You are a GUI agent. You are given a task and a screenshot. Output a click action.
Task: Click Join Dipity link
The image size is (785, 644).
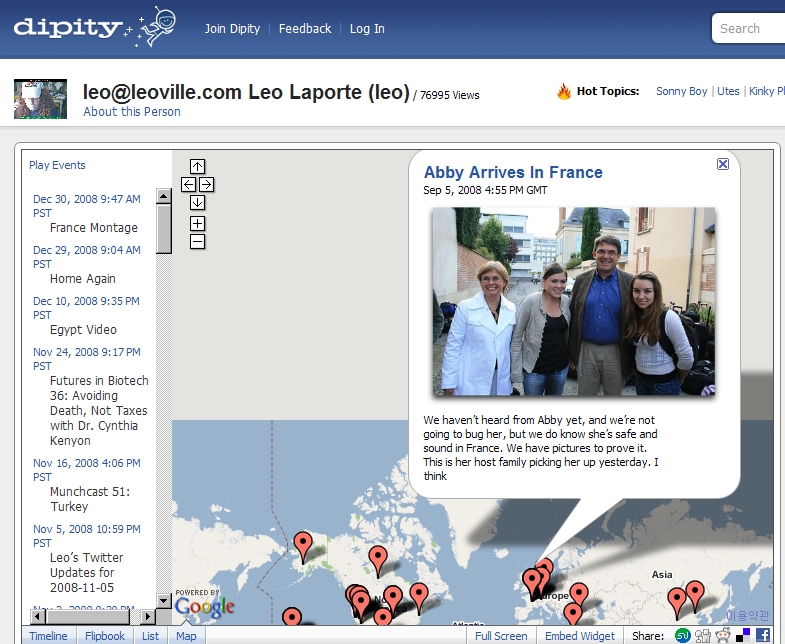point(232,29)
